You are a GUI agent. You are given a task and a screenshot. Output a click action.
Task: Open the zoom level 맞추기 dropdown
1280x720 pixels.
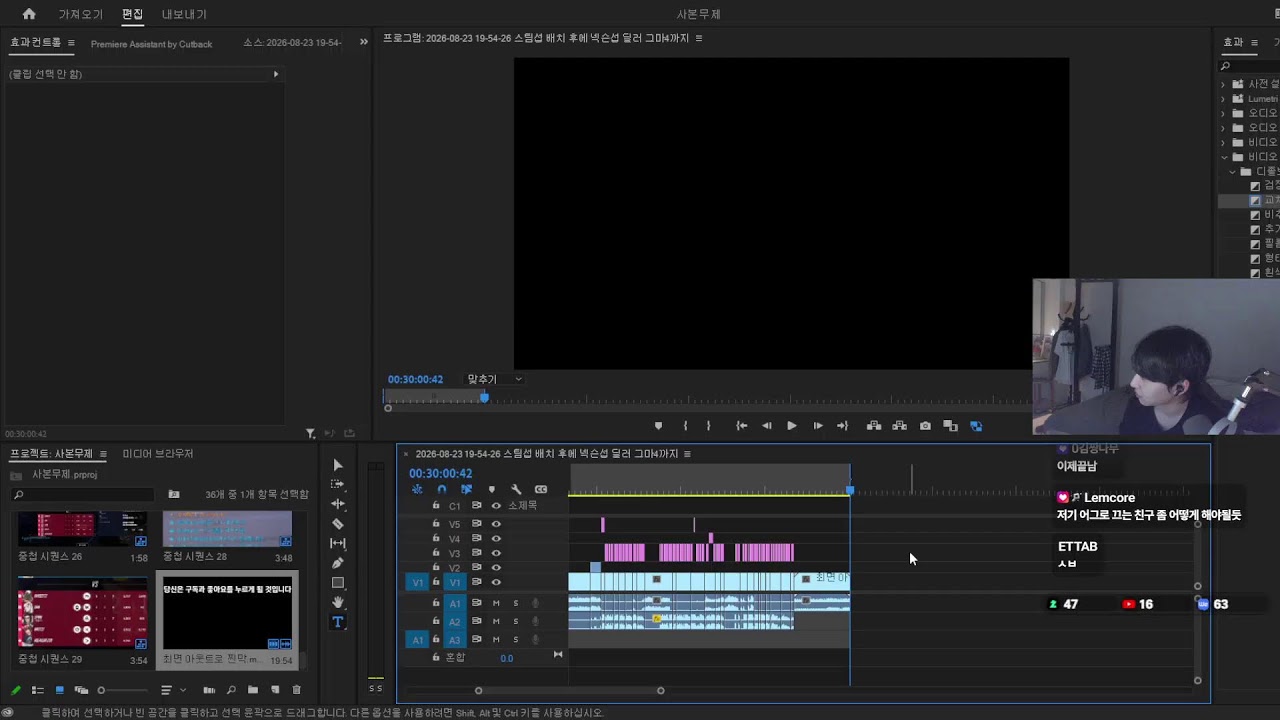pos(495,379)
